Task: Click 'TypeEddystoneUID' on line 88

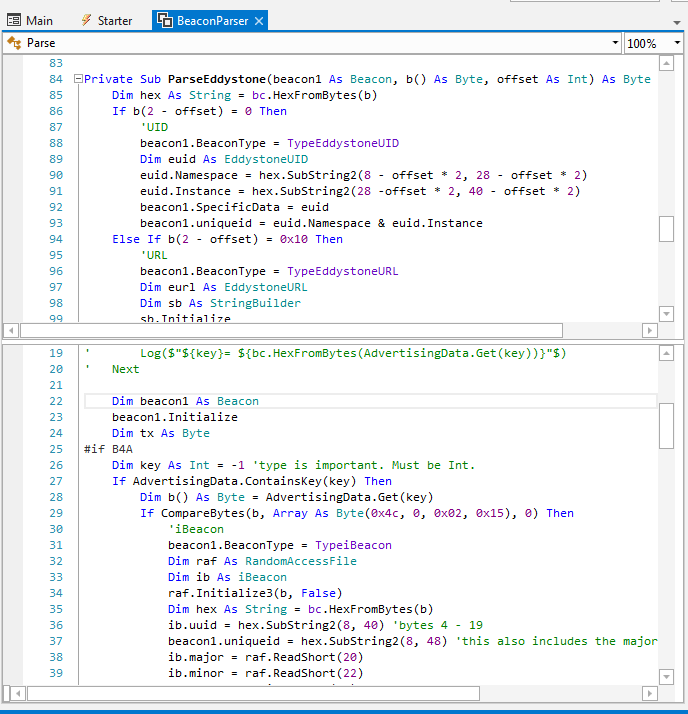Action: (x=343, y=143)
